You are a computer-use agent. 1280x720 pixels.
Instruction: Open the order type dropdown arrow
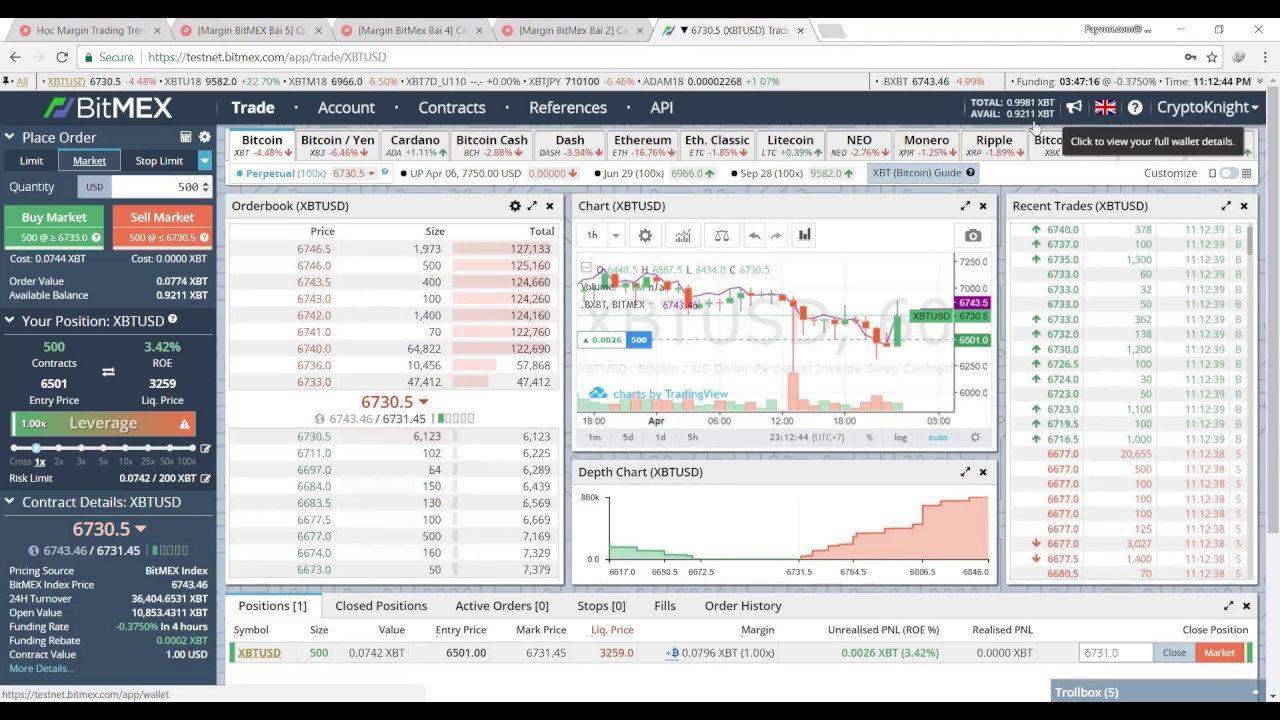[205, 160]
